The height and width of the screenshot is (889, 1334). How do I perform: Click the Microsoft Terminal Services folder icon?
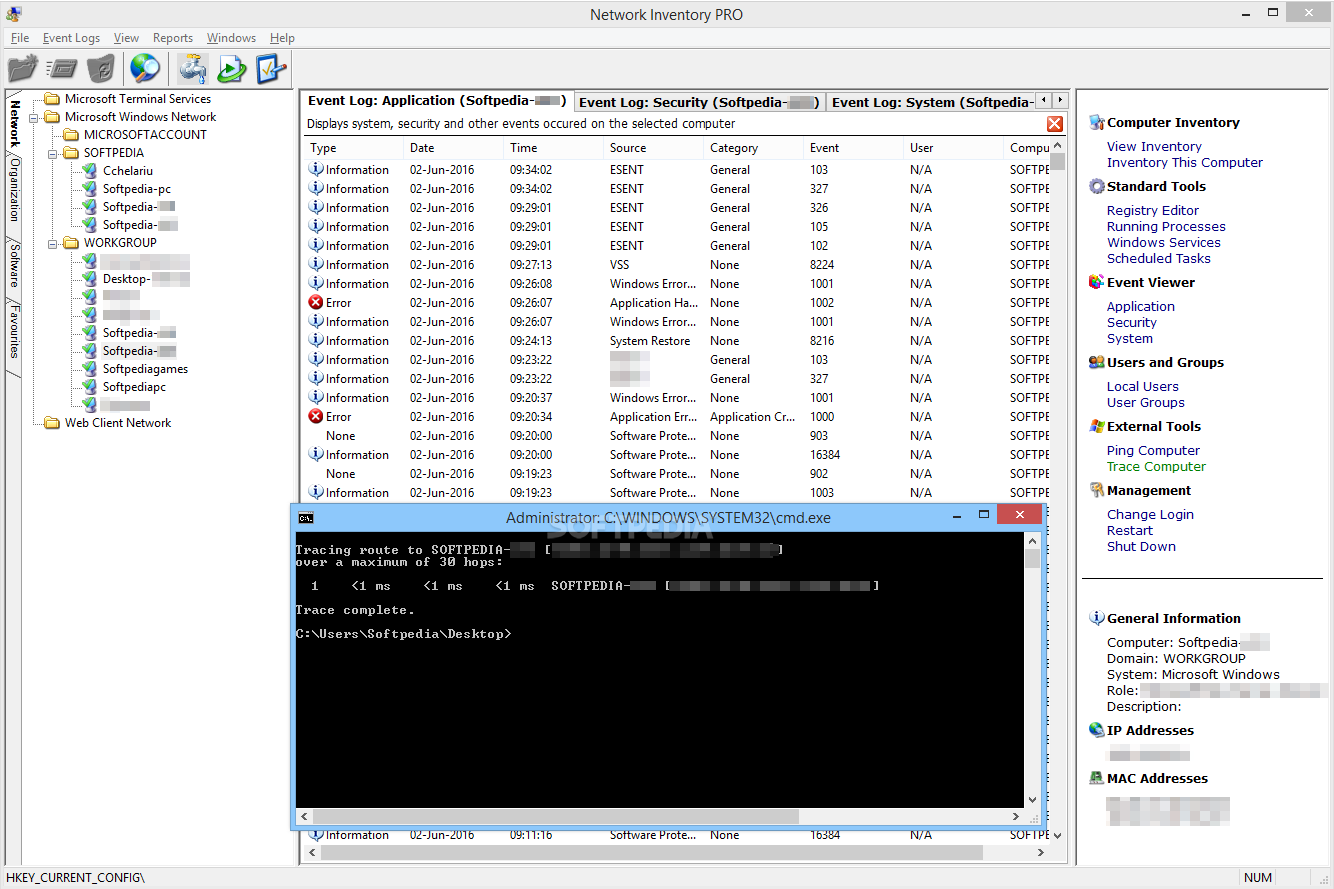[52, 99]
